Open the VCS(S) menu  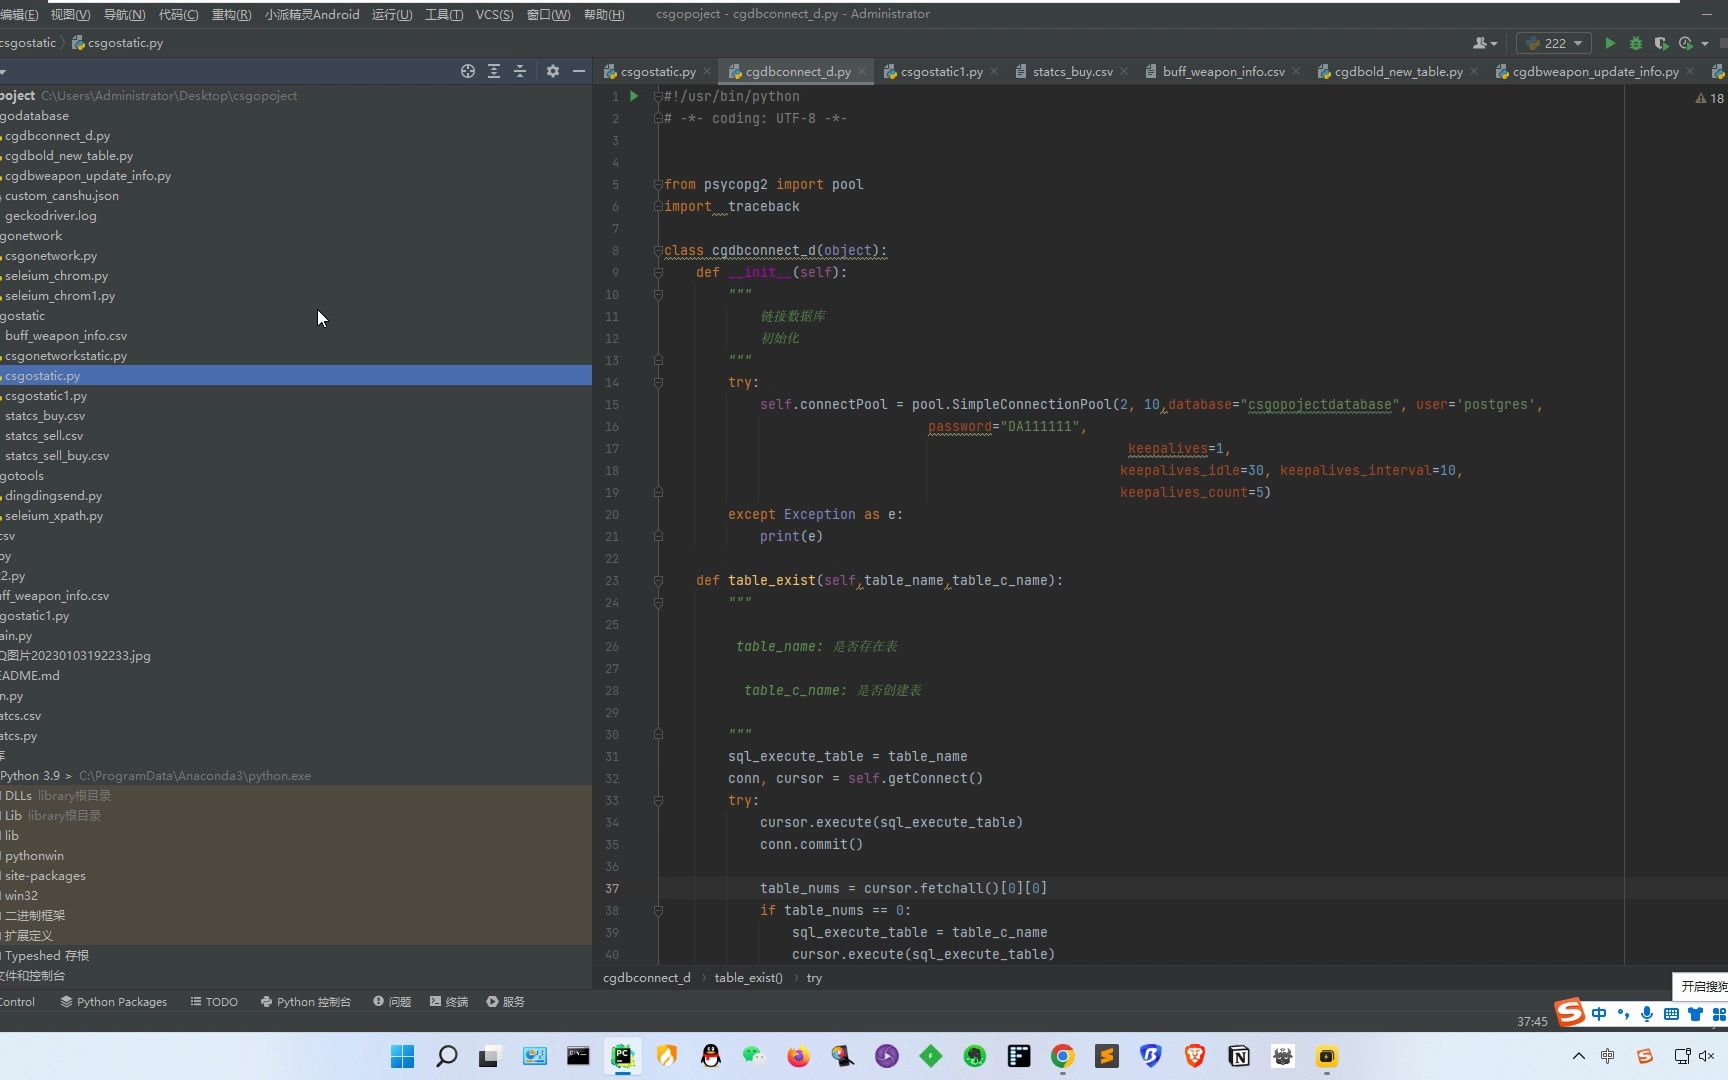[494, 14]
